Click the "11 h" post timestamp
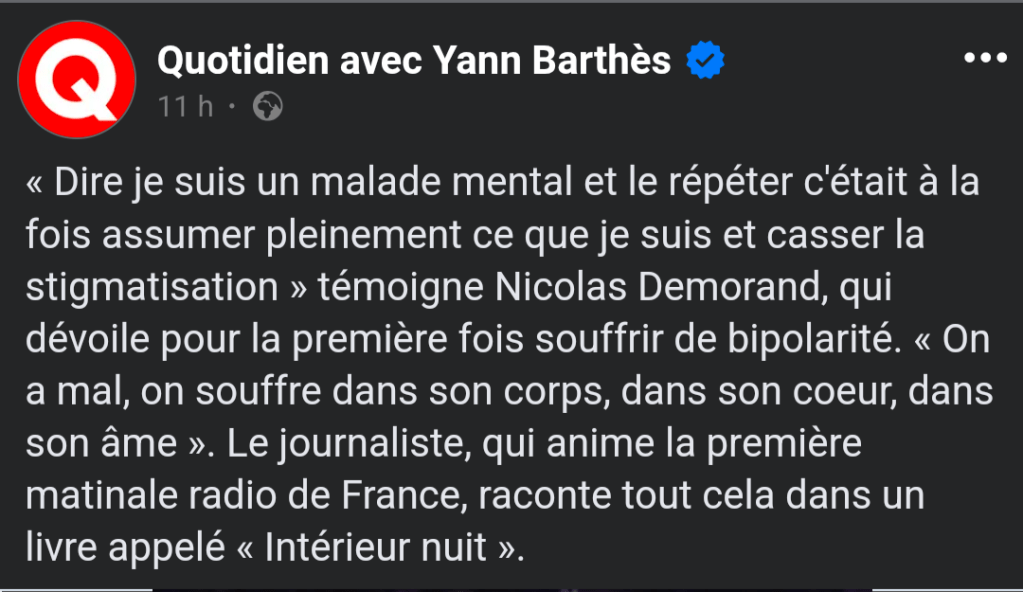The image size is (1023, 592). pyautogui.click(x=185, y=106)
